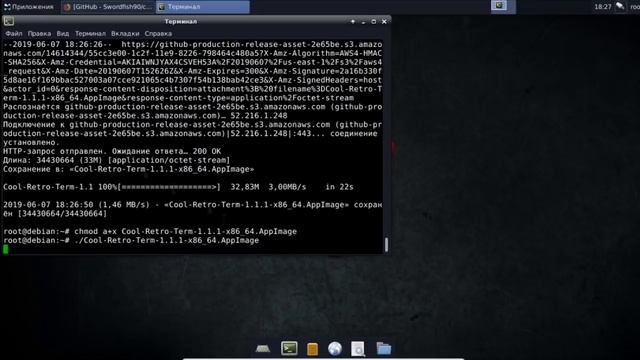Click the workspace switcher thumbnail in the panel
The image size is (640, 360).
pos(499,6)
